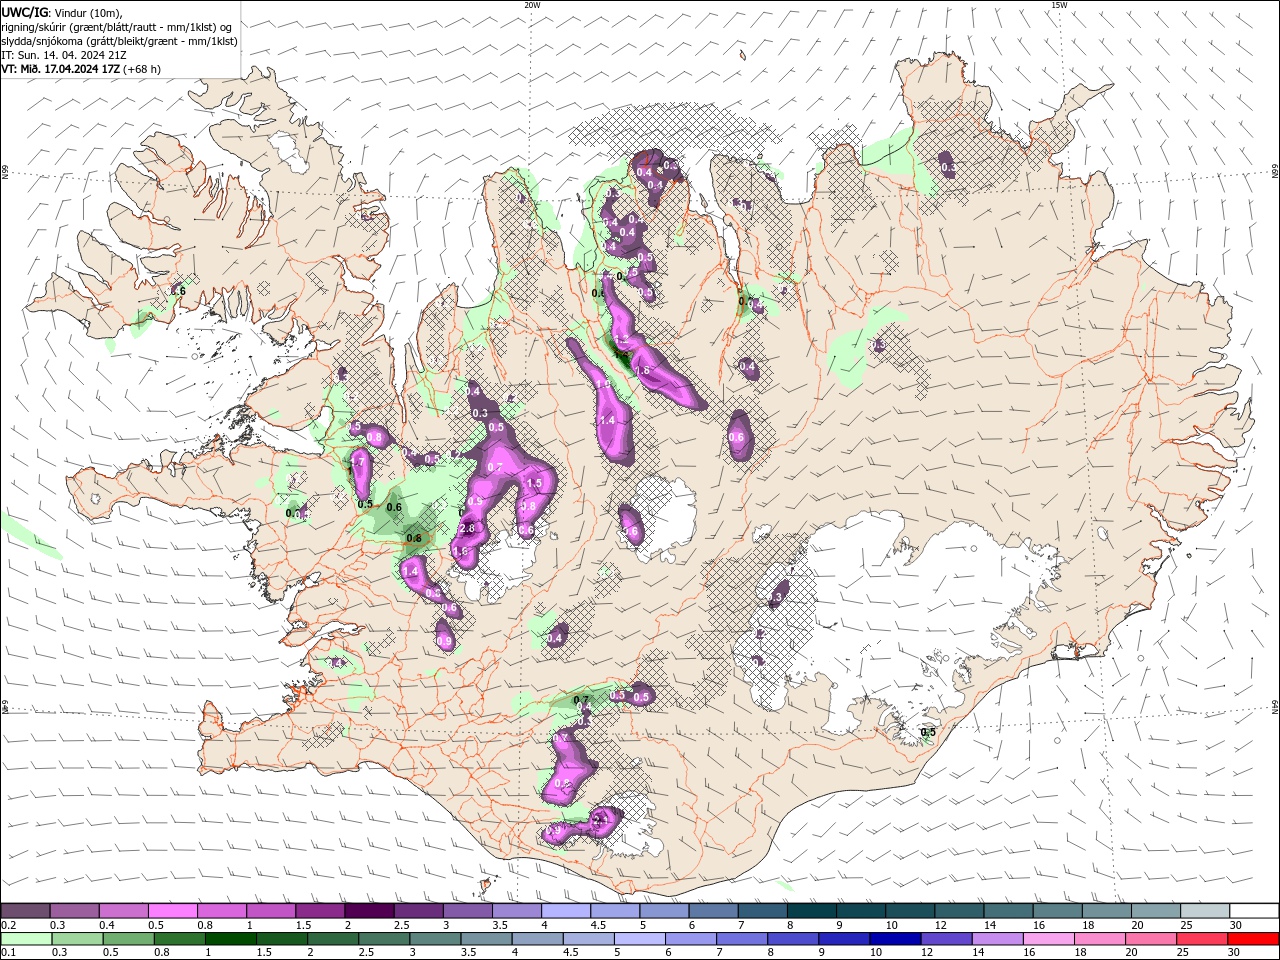Click the '0.2' label under upper legend
Screen dimensions: 1280x960
8,925
